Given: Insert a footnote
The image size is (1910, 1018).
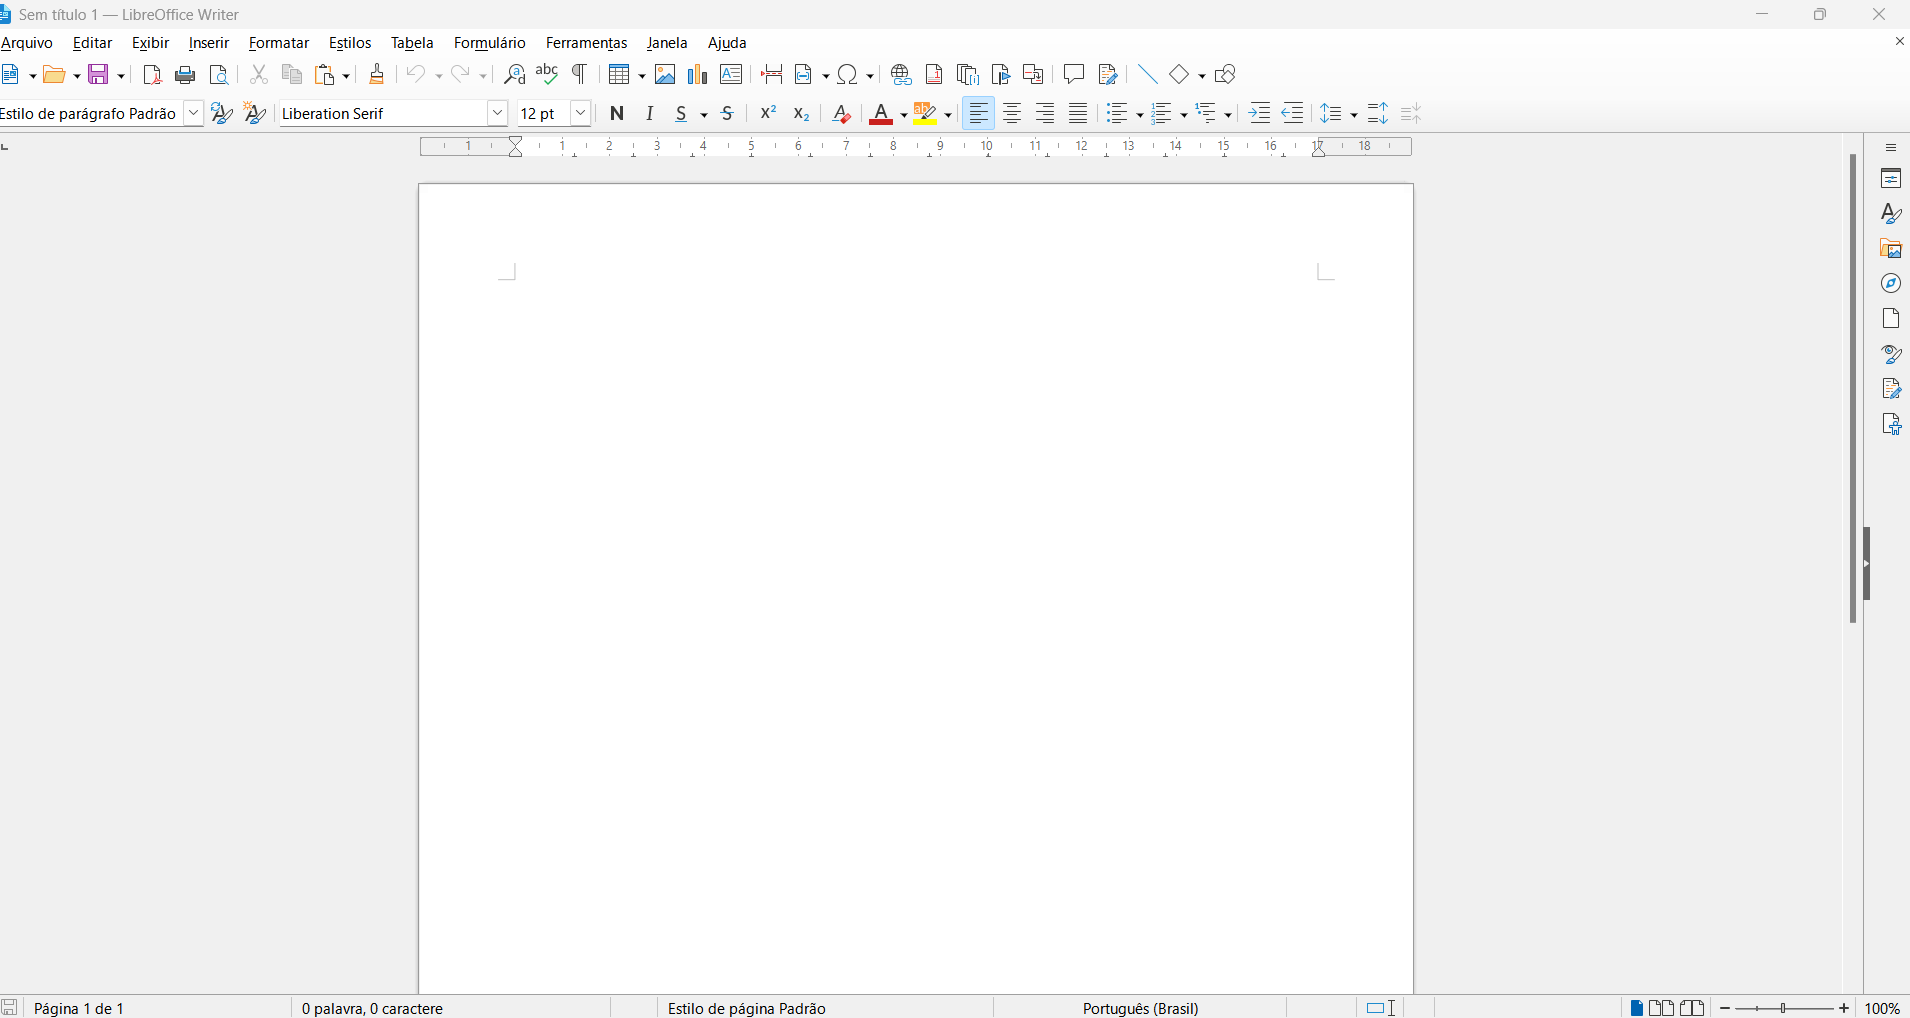Looking at the screenshot, I should pos(934,75).
